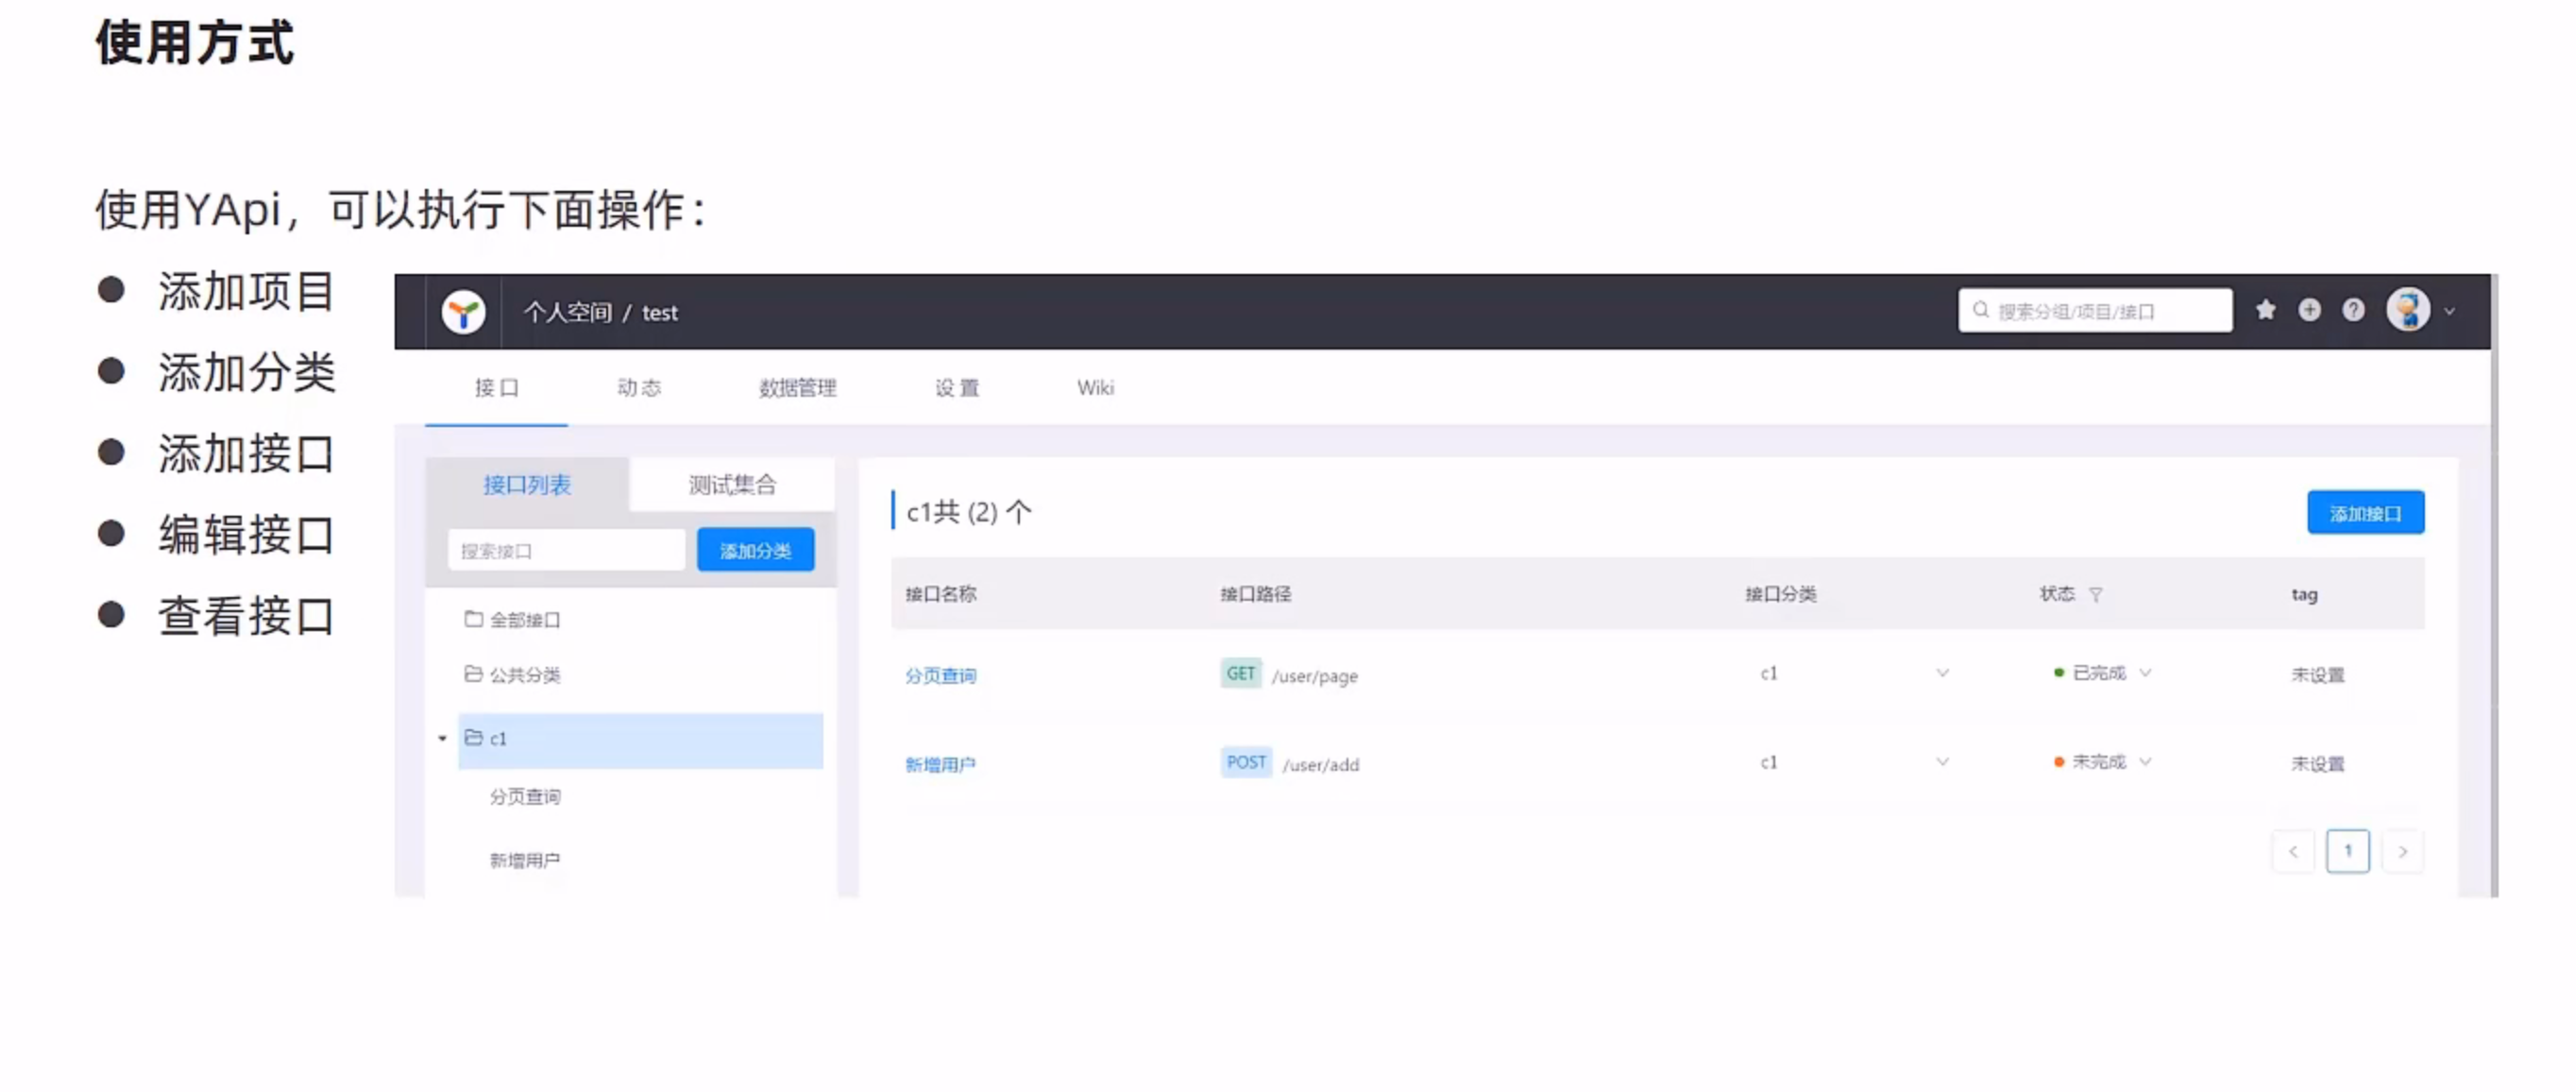The image size is (2576, 1092).
Task: Click the plus add-project icon
Action: 2309,310
